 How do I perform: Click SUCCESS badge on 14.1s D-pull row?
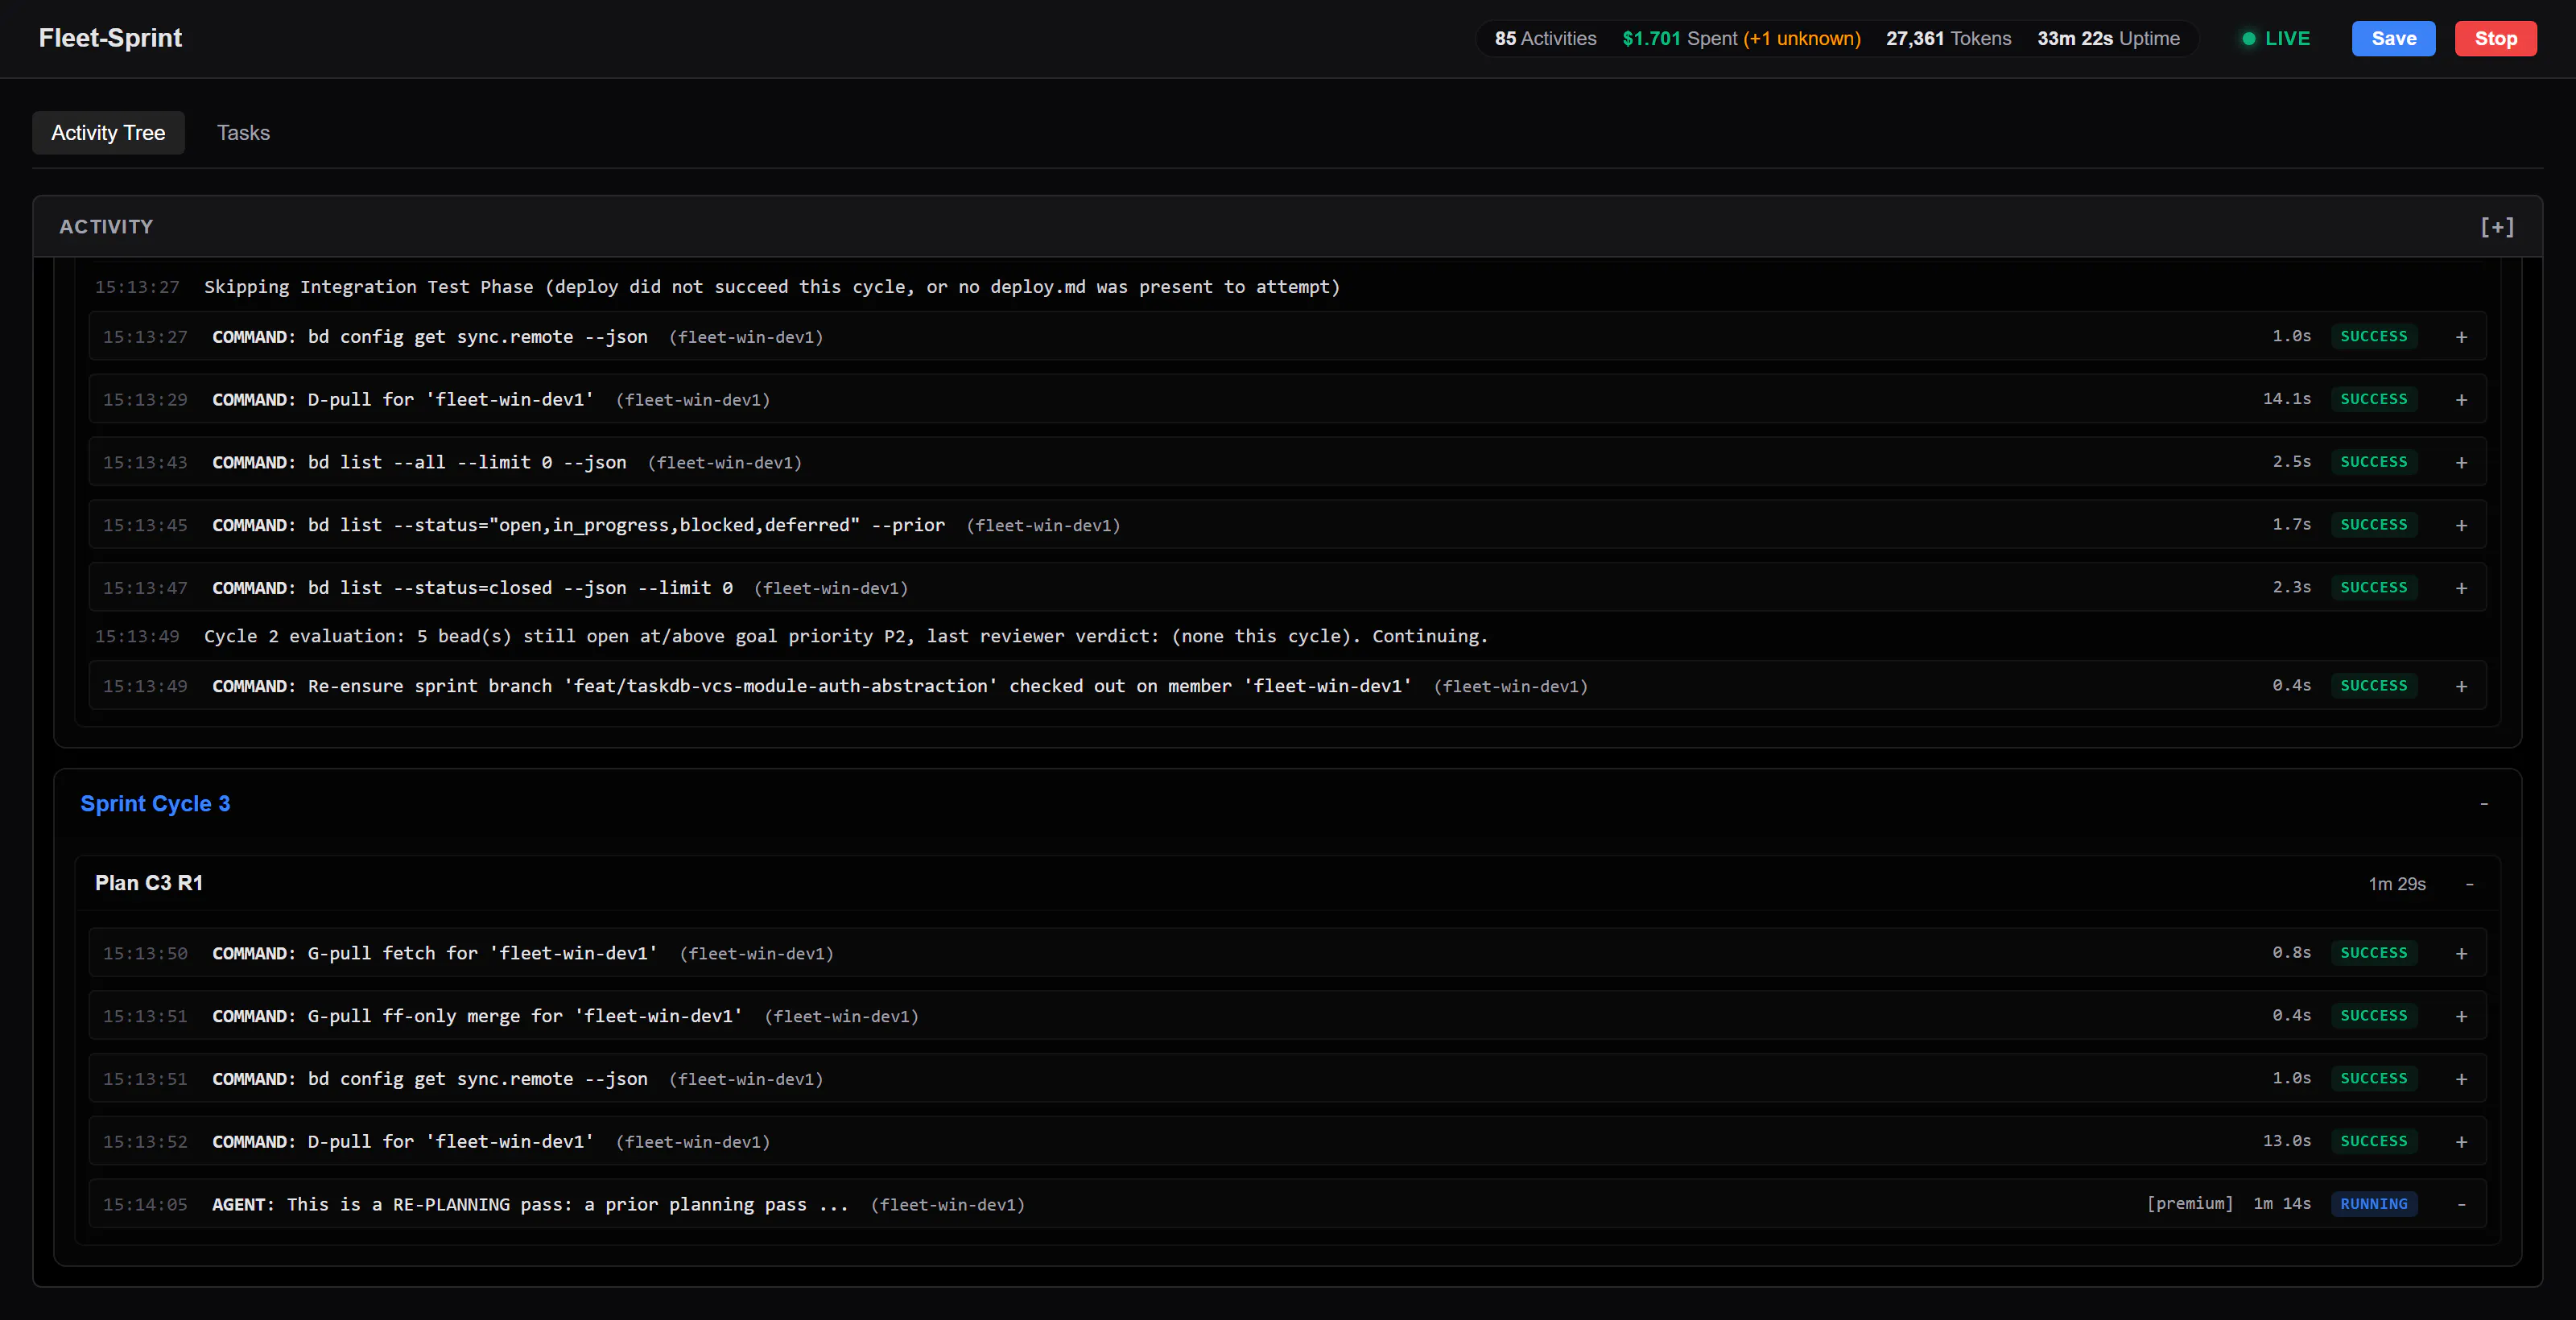coord(2373,399)
